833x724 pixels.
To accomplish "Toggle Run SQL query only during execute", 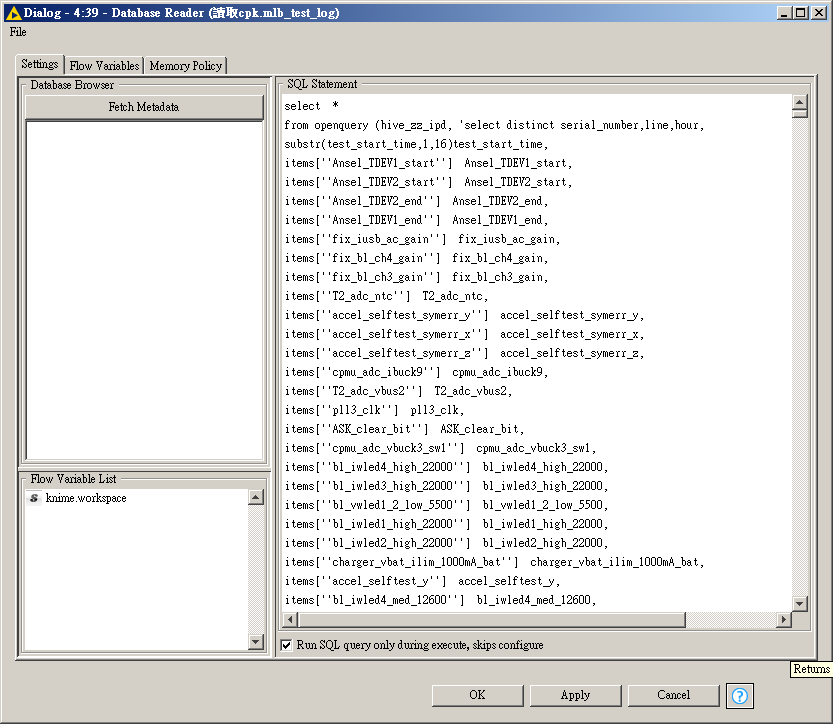I will pos(287,645).
